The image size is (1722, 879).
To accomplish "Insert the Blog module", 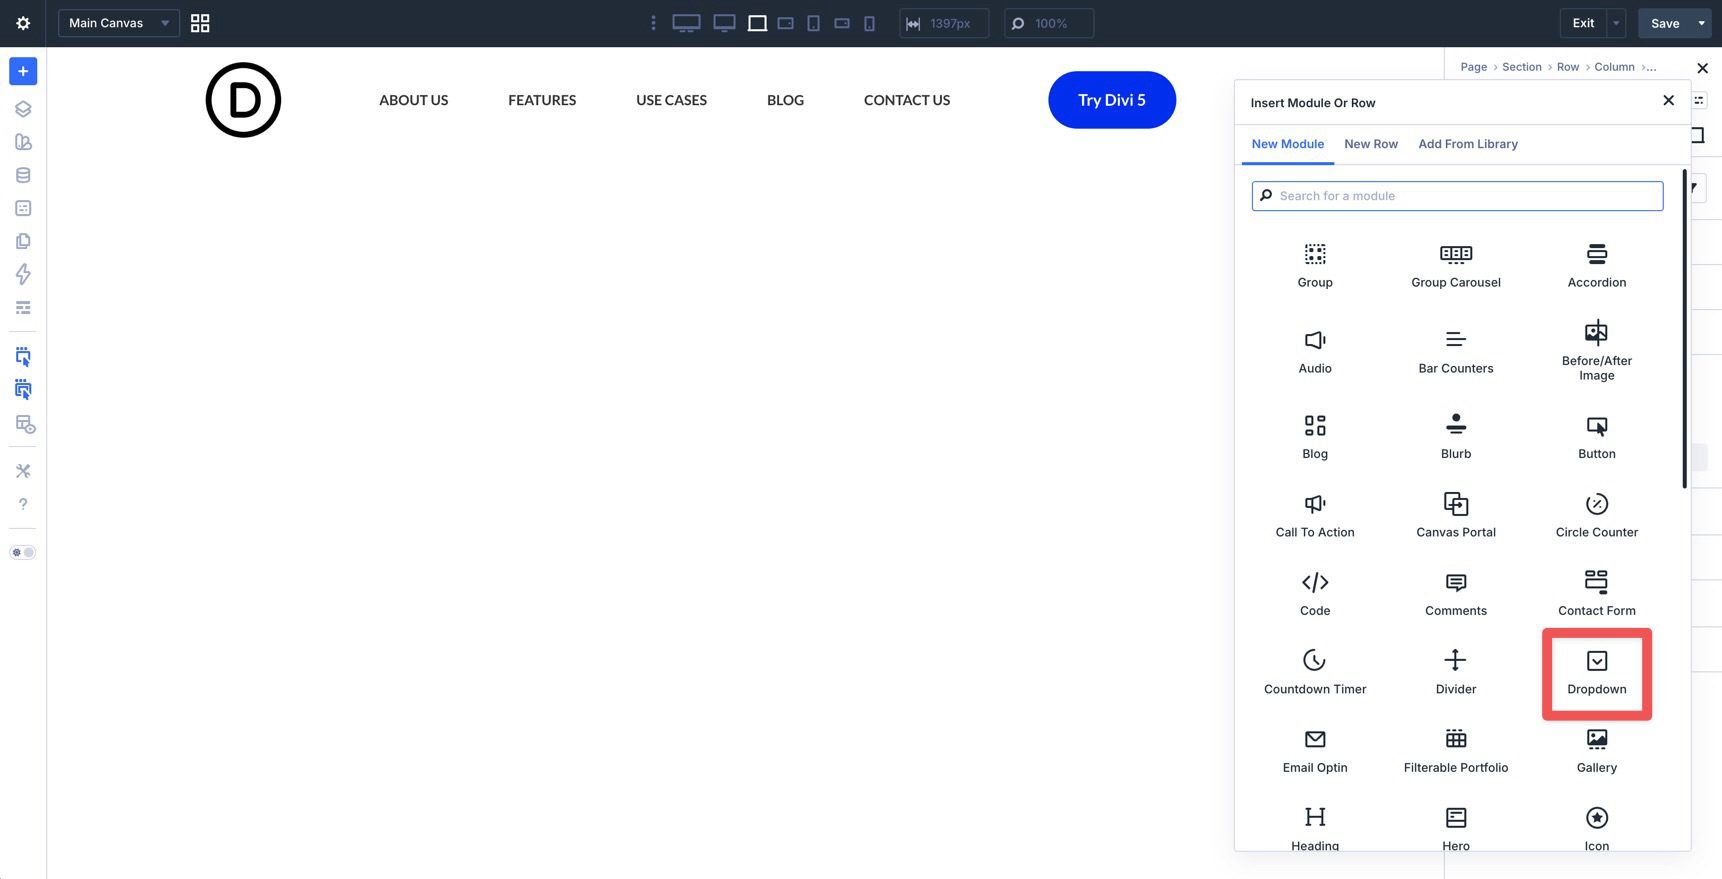I will [1315, 437].
